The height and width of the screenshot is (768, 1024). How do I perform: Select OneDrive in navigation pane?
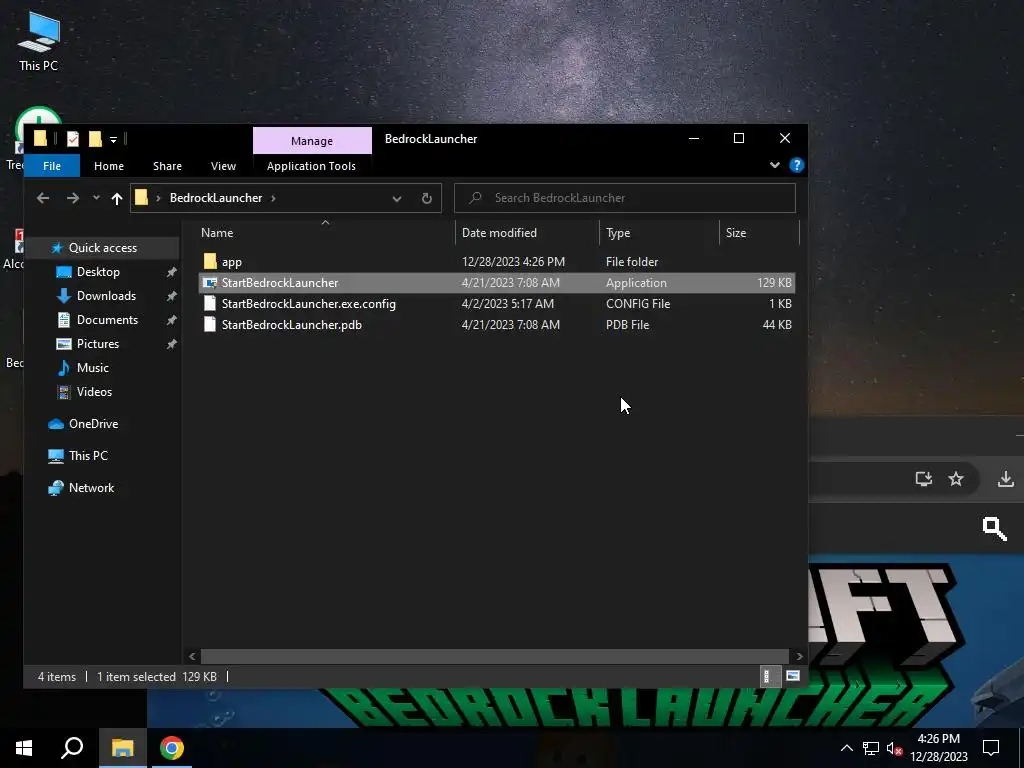[x=93, y=424]
